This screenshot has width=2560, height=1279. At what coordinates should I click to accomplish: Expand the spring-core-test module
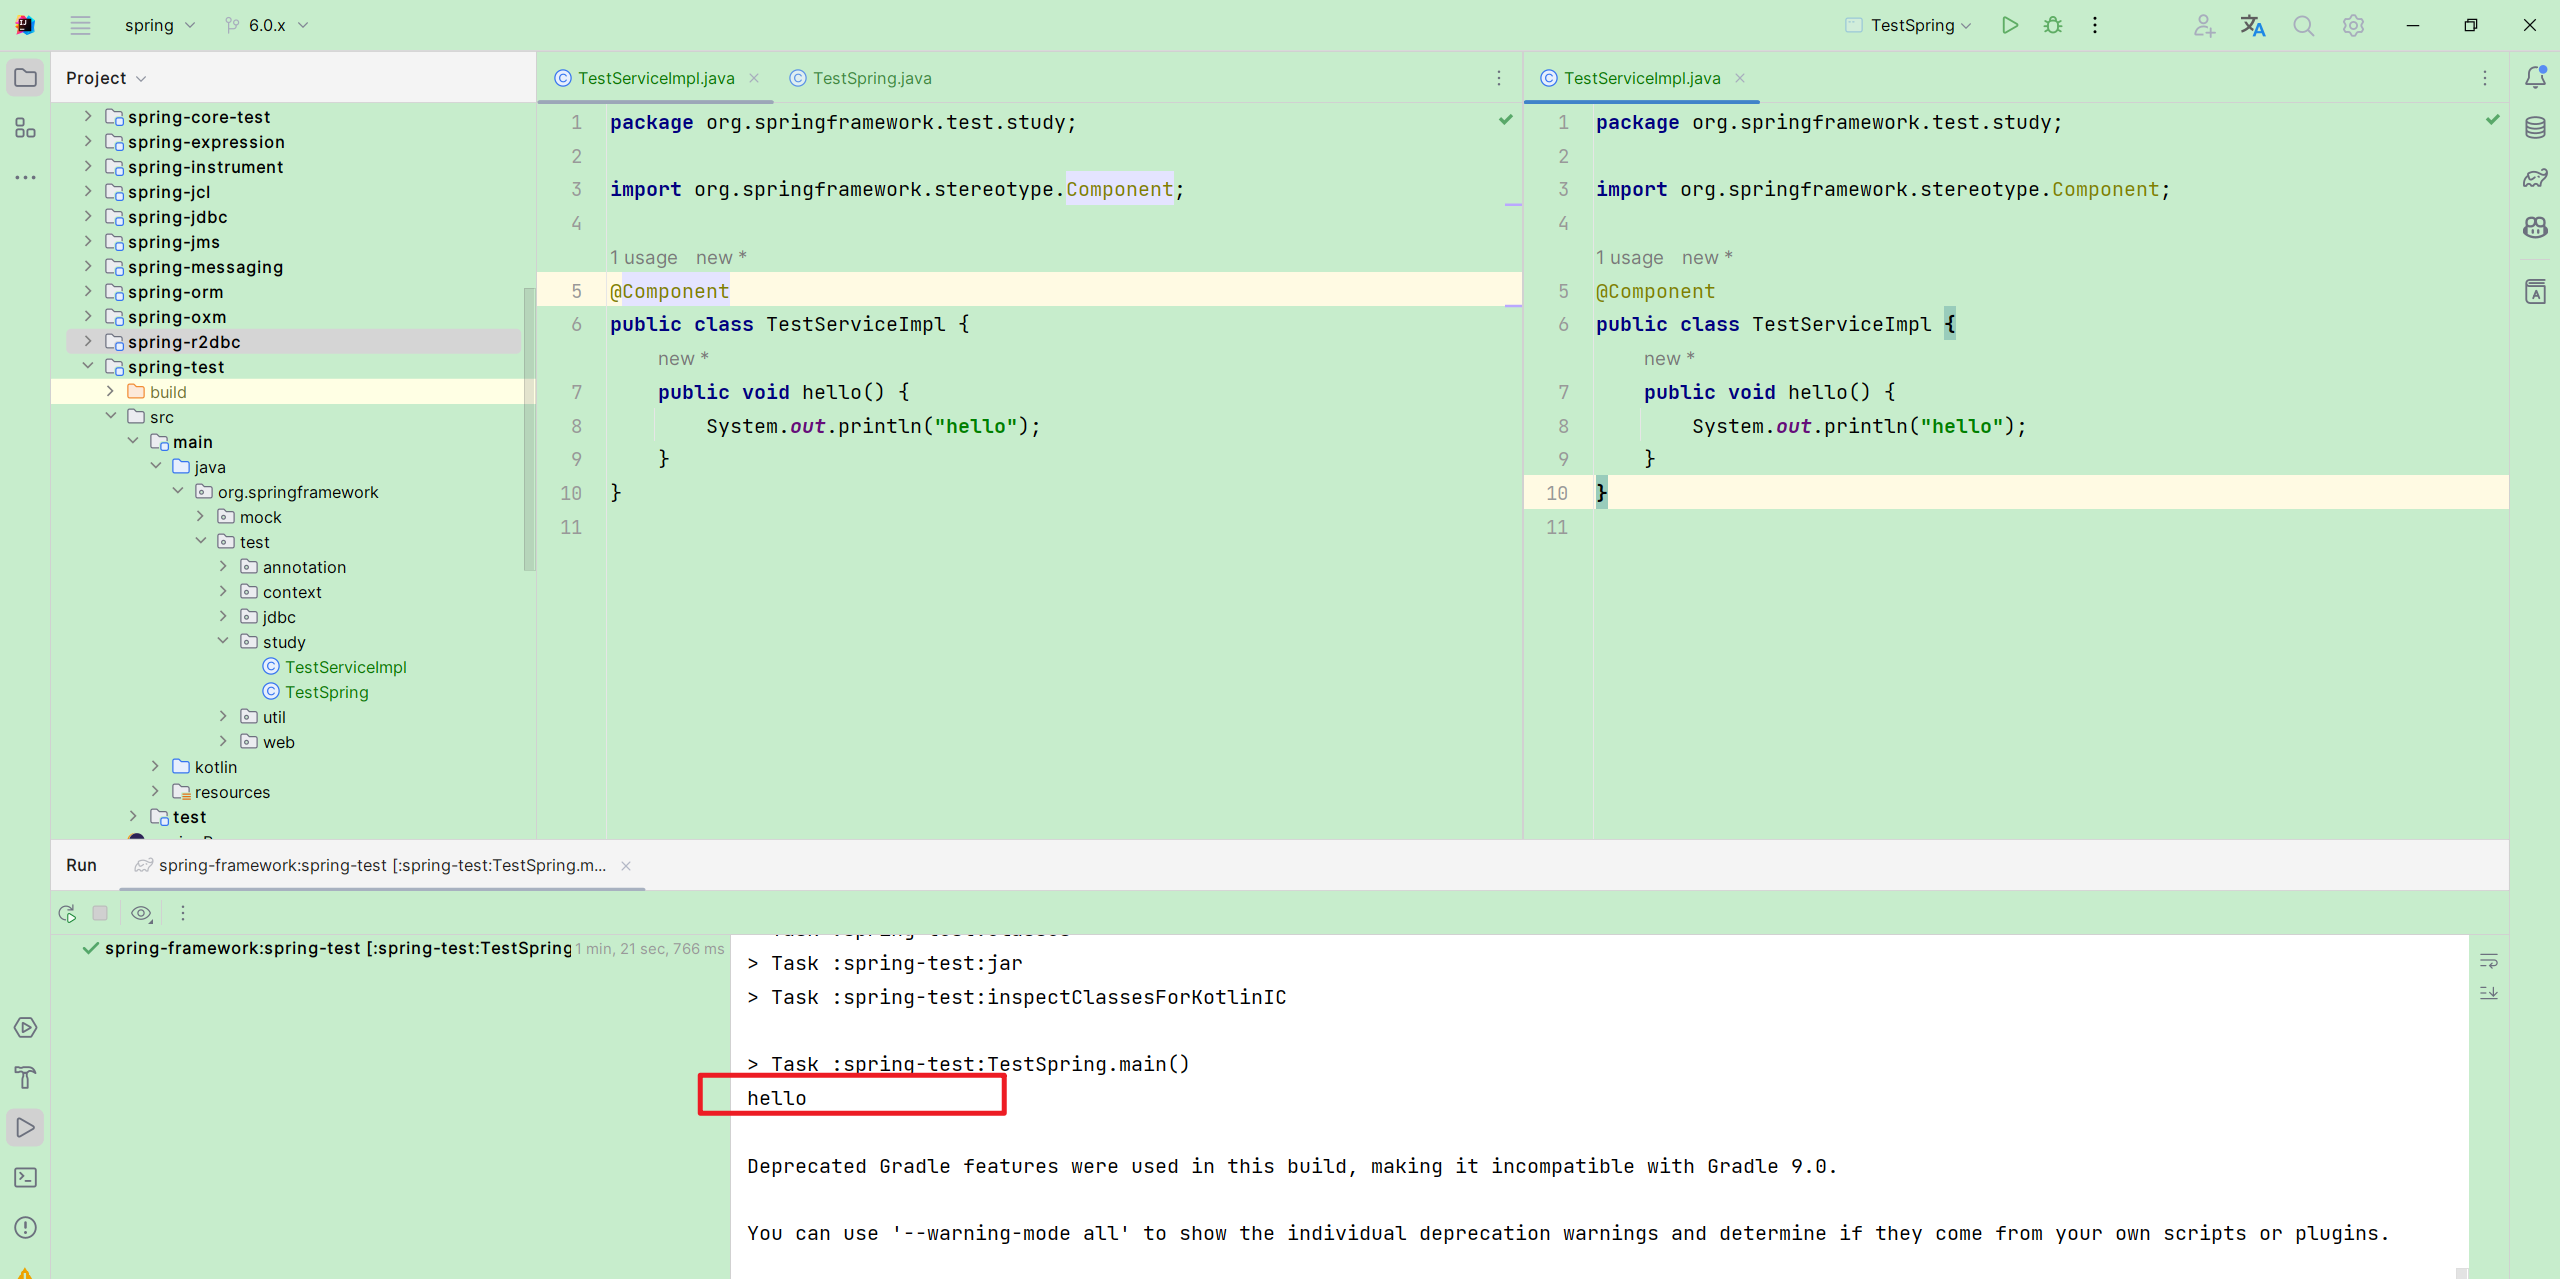(x=88, y=116)
